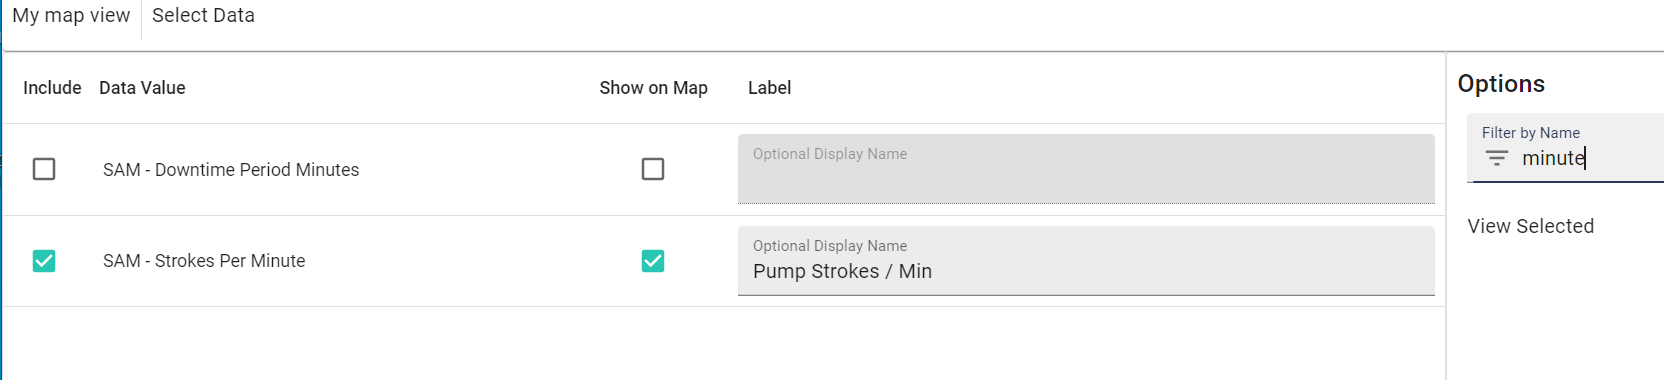Disable Show on Map for Strokes Per Minute
Viewport: 1664px width, 380px height.
(x=653, y=261)
